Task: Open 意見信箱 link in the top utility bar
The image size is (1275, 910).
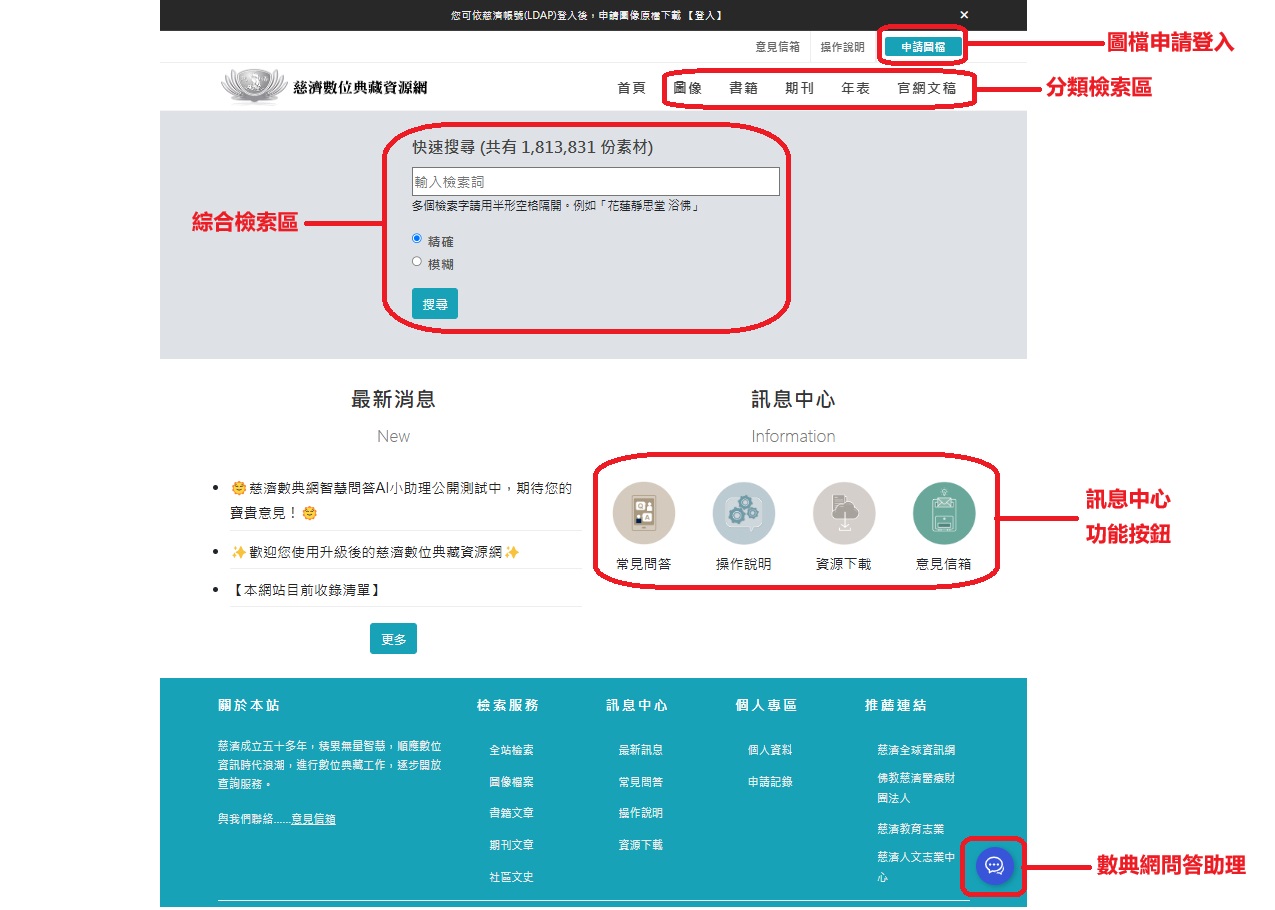Action: [777, 47]
